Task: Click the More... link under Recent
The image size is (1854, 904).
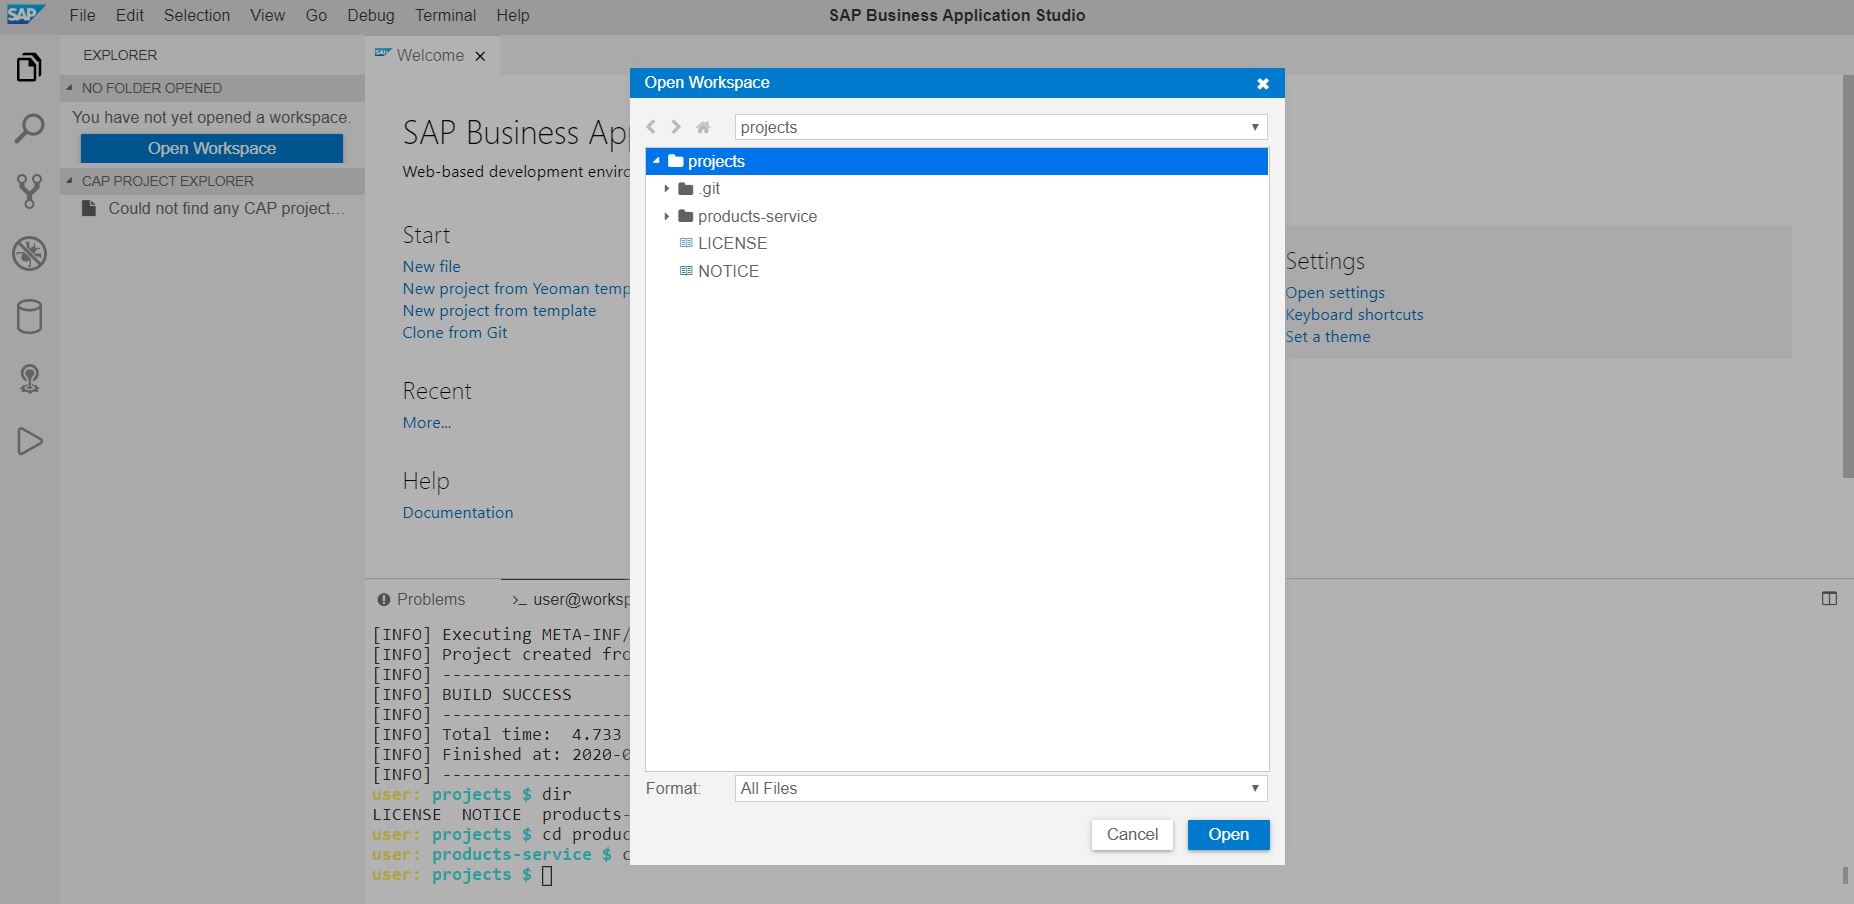Action: [x=427, y=422]
